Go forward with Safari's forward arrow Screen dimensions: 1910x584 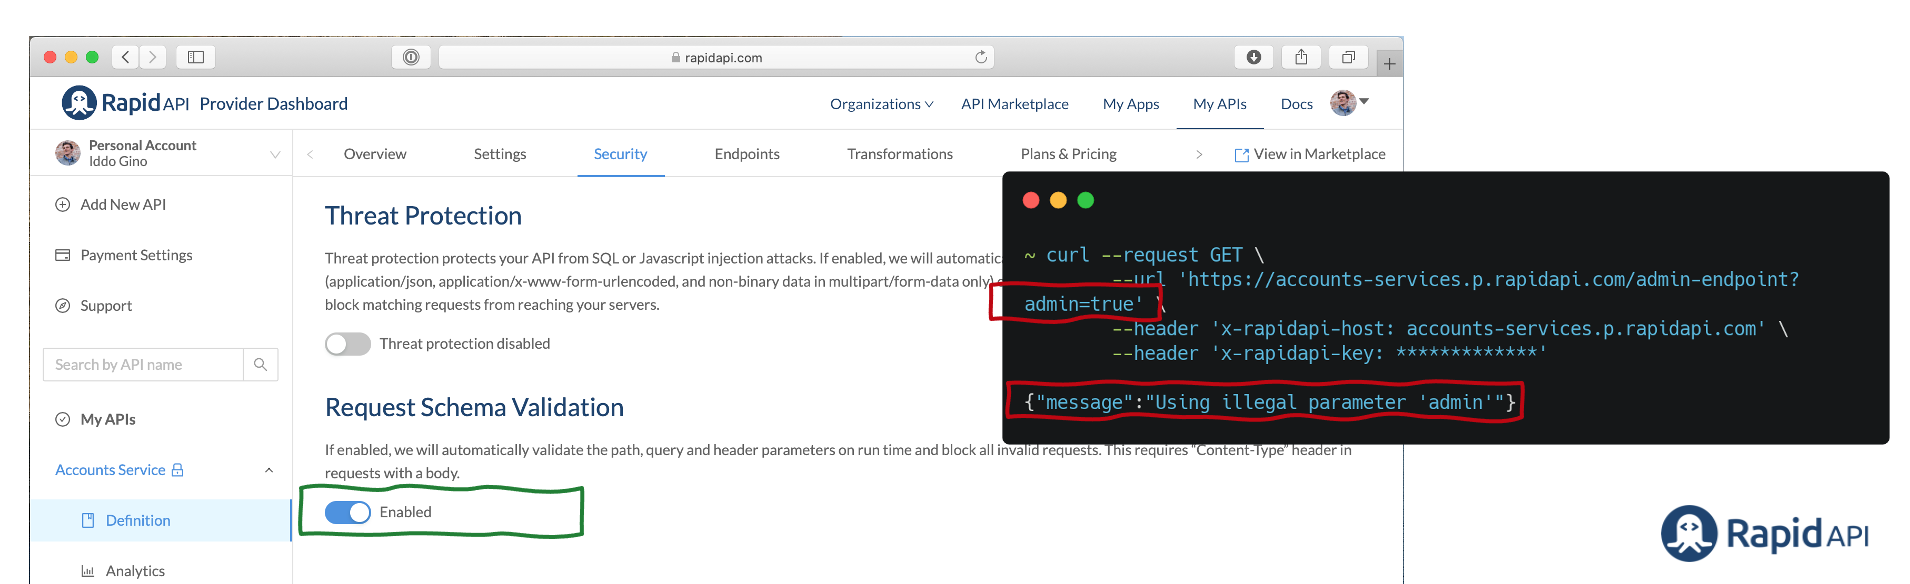click(153, 57)
